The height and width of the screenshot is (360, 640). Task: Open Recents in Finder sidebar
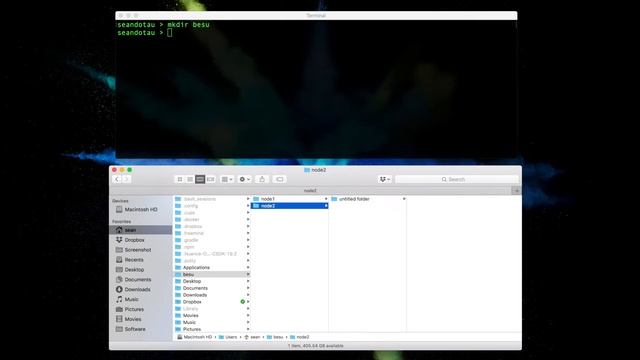[141, 260]
